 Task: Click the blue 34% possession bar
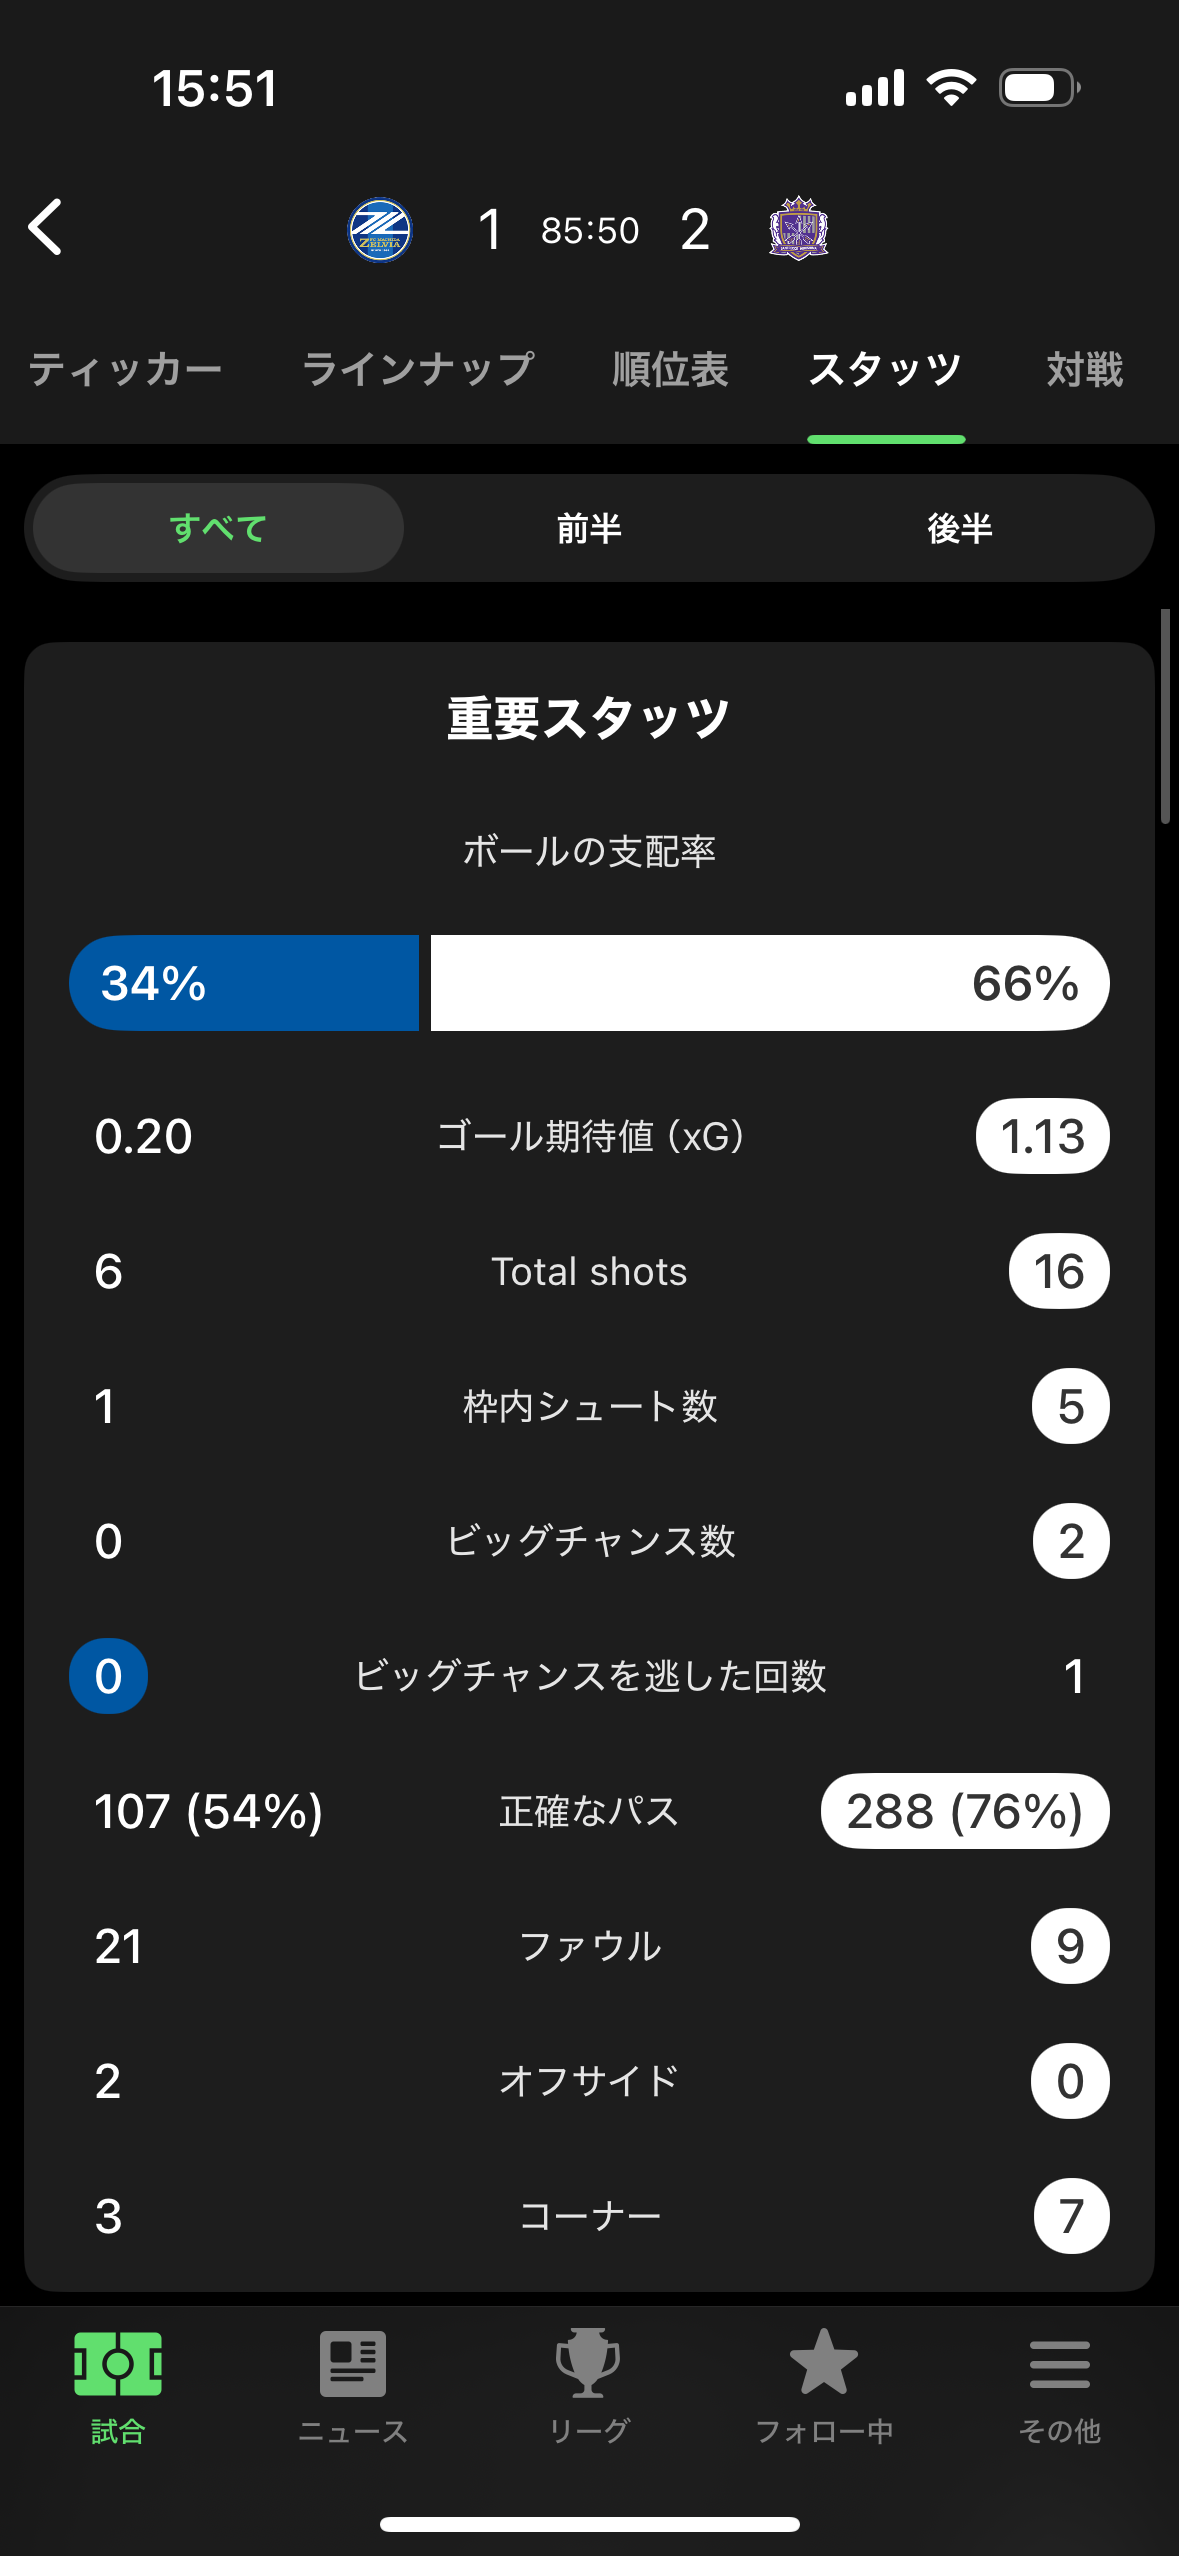pyautogui.click(x=244, y=983)
